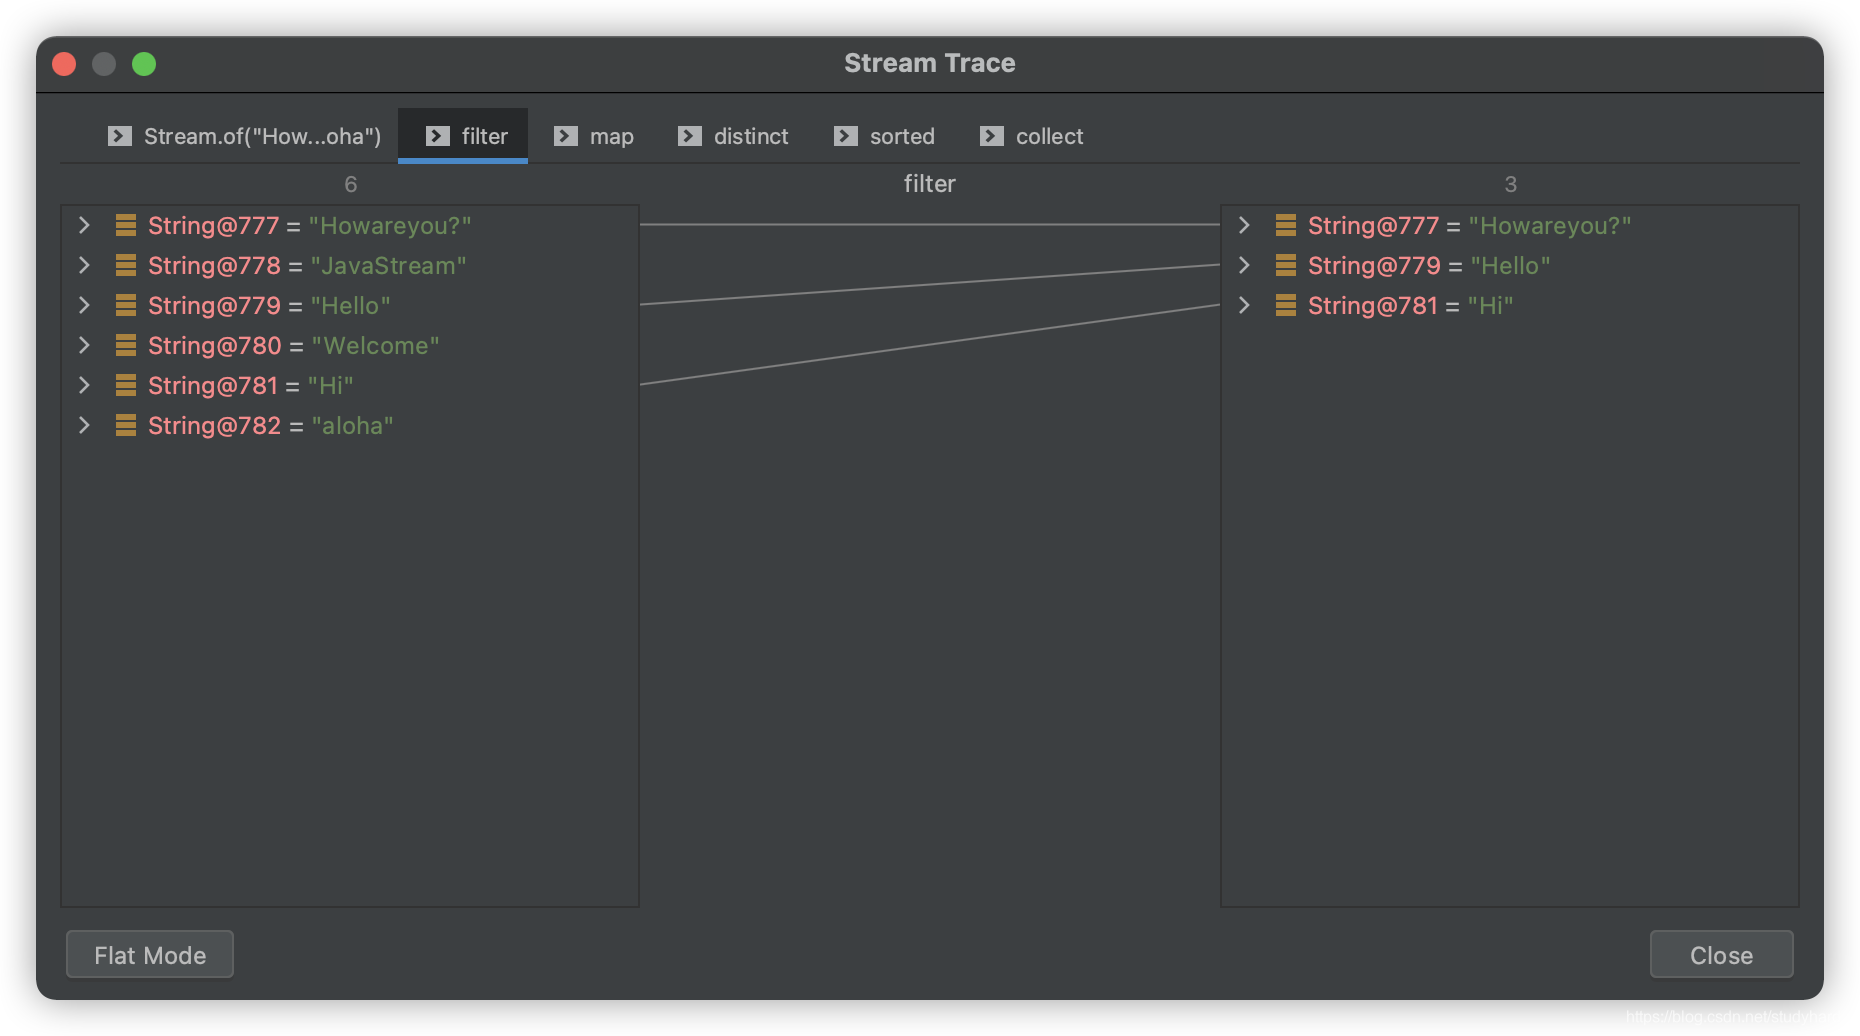Screen dimensions: 1860x1036
Task: Click the list icon beside String@781 in results
Action: tap(1284, 305)
